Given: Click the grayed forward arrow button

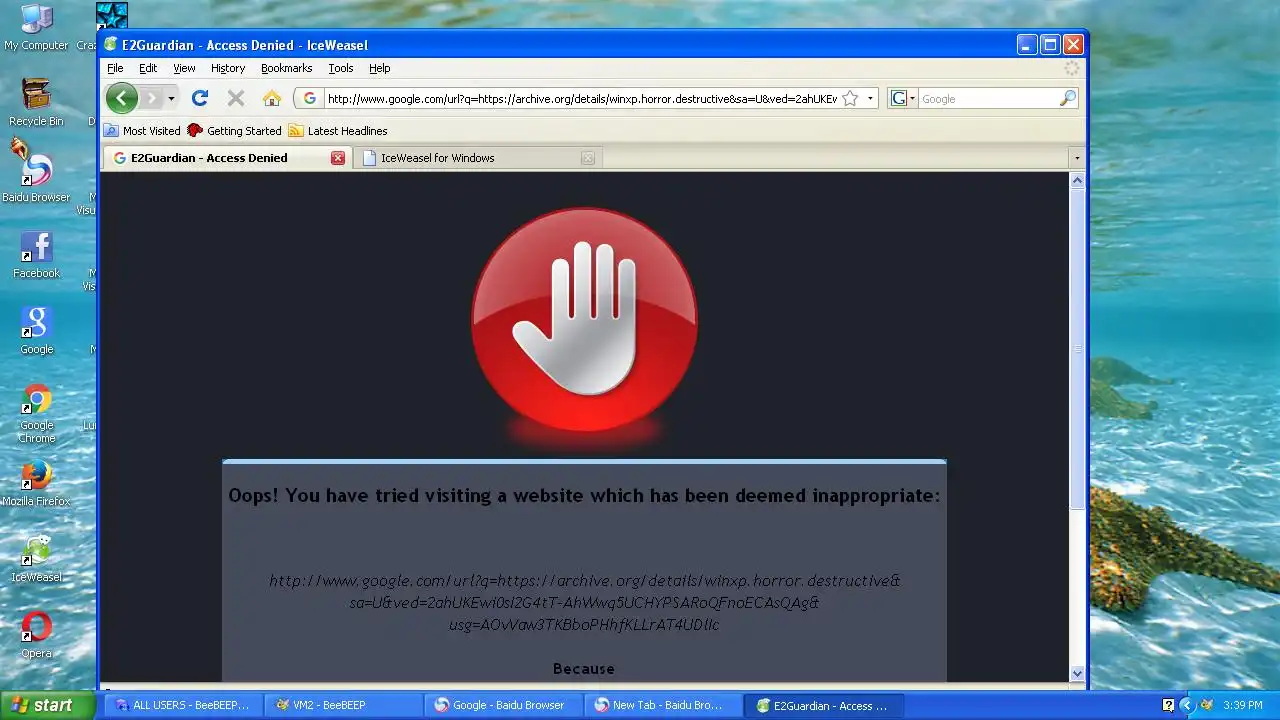Looking at the screenshot, I should coord(151,98).
